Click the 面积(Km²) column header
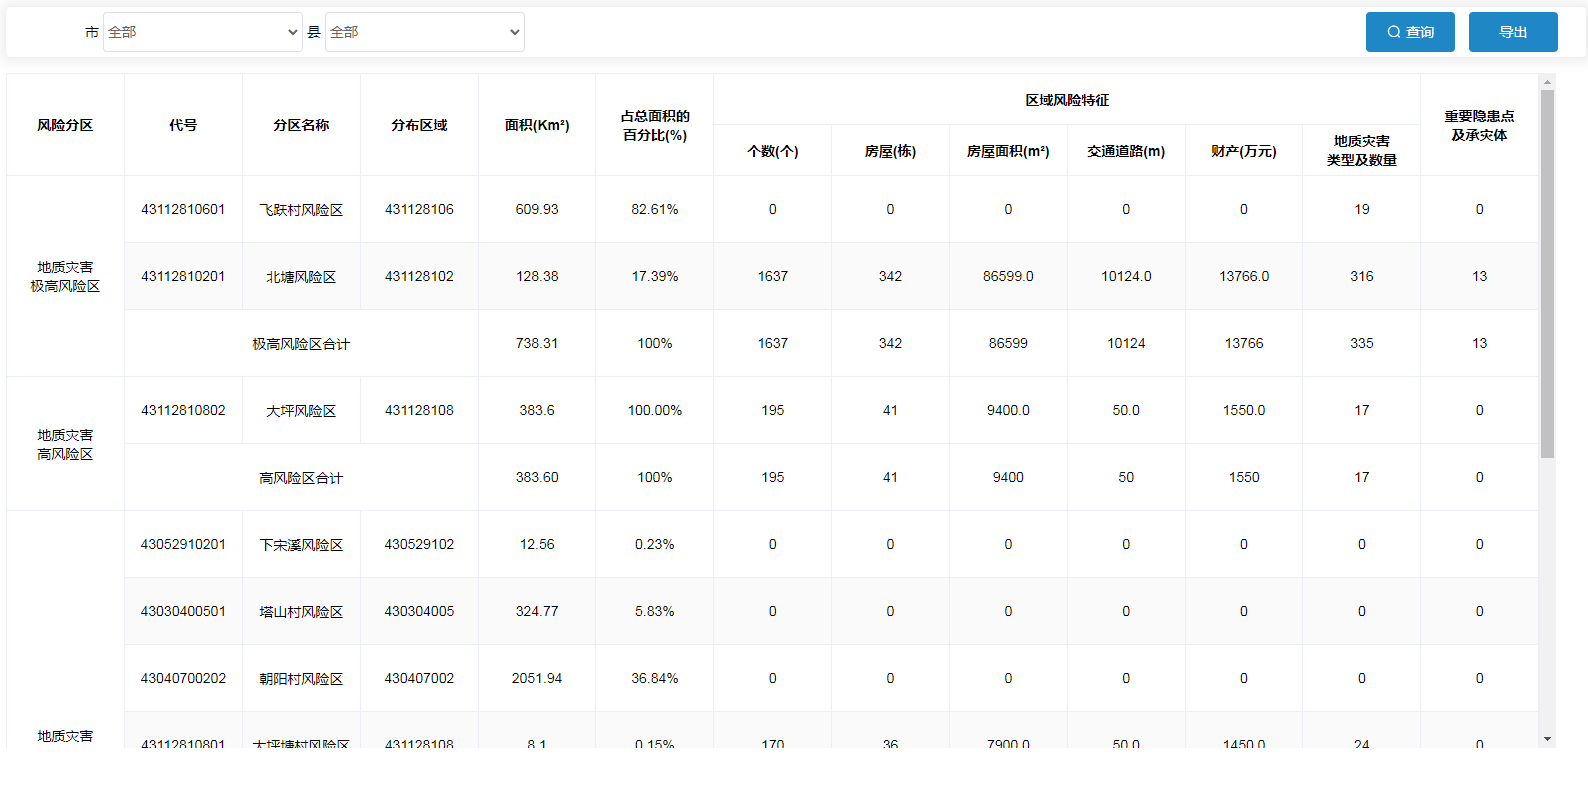This screenshot has width=1588, height=794. tap(537, 125)
